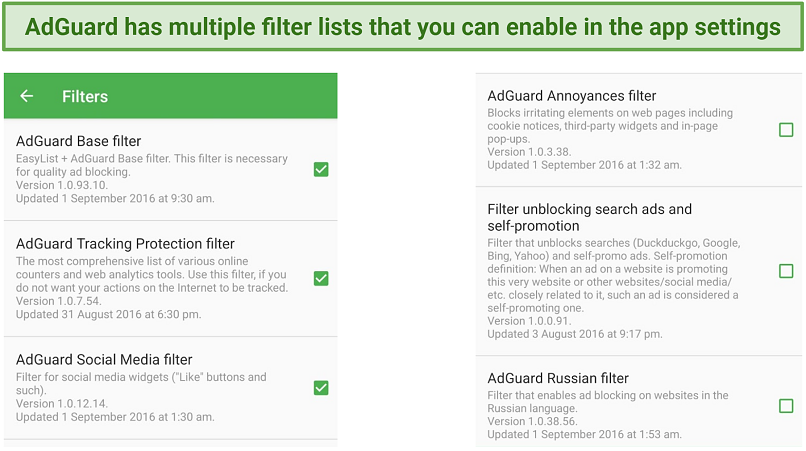
Task: Click 'Version 1.0.12.14.' text
Action: [62, 404]
